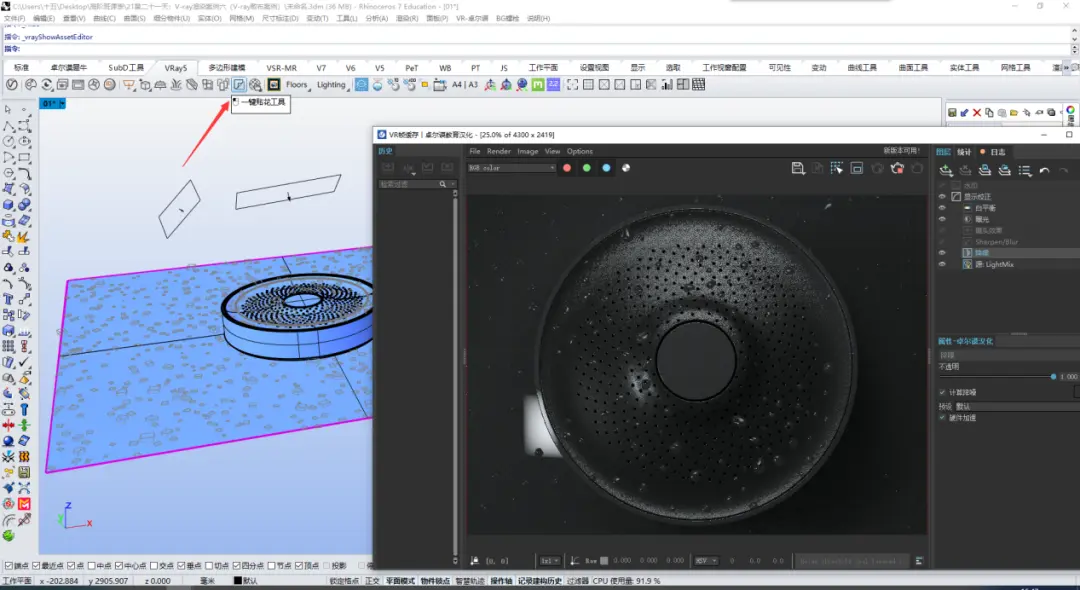1080x590 pixels.
Task: Open the Floors toolbar dropdown
Action: click(x=298, y=85)
